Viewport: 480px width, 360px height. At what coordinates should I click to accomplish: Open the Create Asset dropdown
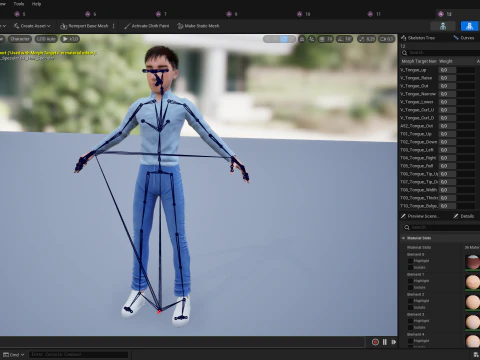coord(32,26)
